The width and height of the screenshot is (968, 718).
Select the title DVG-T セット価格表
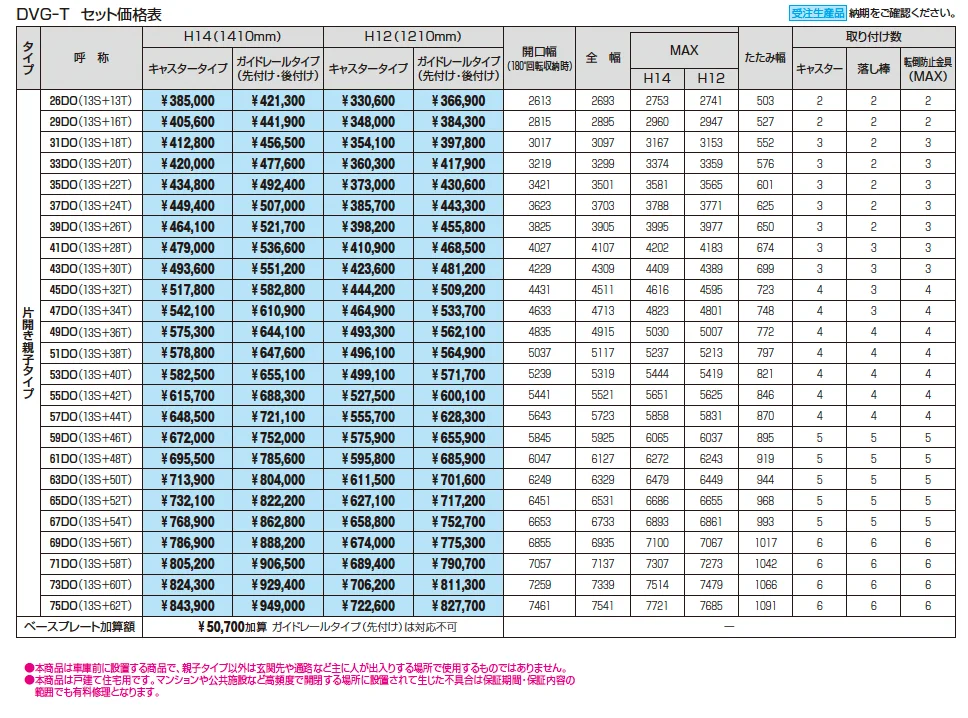pyautogui.click(x=89, y=14)
